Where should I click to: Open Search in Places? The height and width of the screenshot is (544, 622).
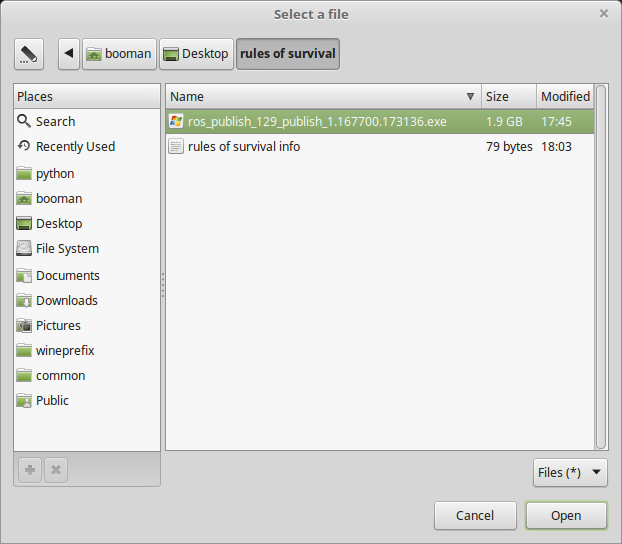pyautogui.click(x=87, y=121)
